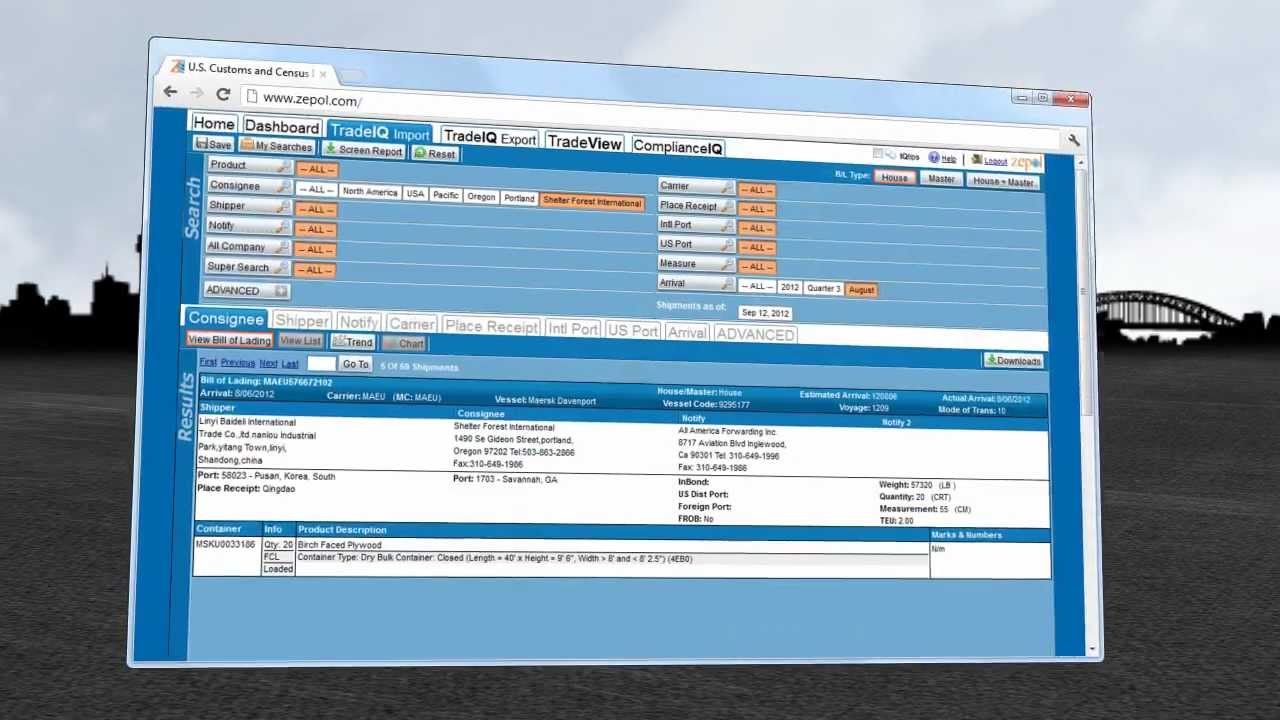Screen dimensions: 1280x720
Task: Select the Pacific consignee filter level
Action: [x=446, y=195]
